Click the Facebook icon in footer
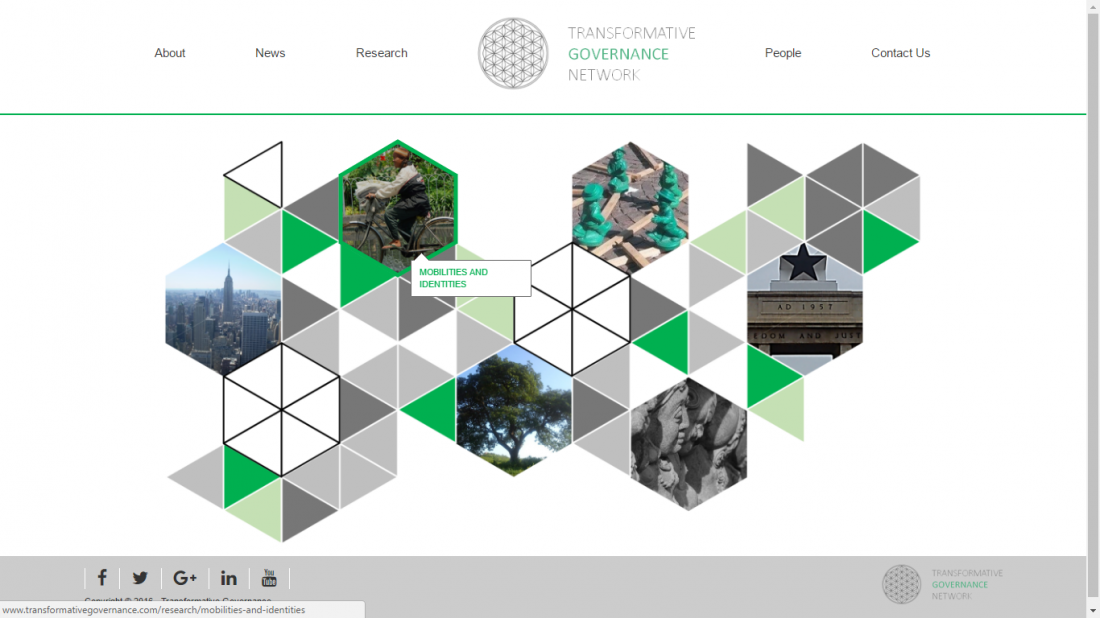Viewport: 1100px width, 618px height. 102,578
